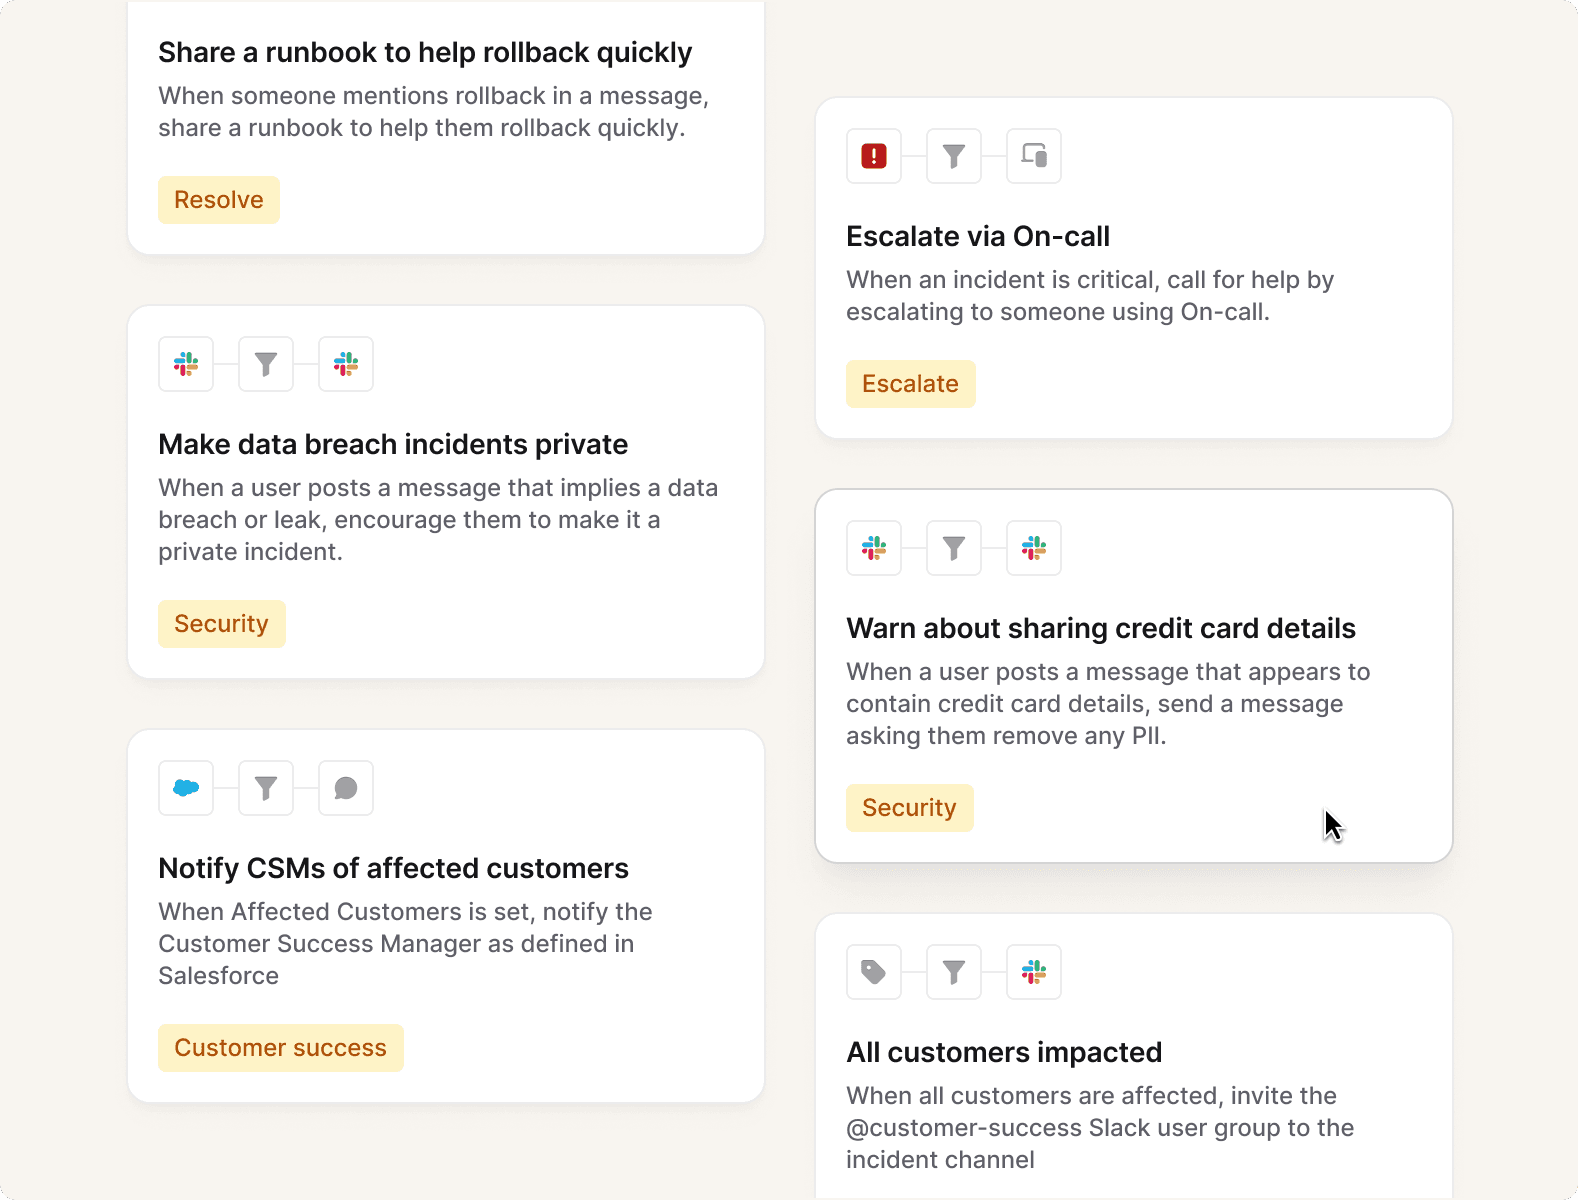
Task: Click the Security tag on data breach card
Action: [x=221, y=624]
